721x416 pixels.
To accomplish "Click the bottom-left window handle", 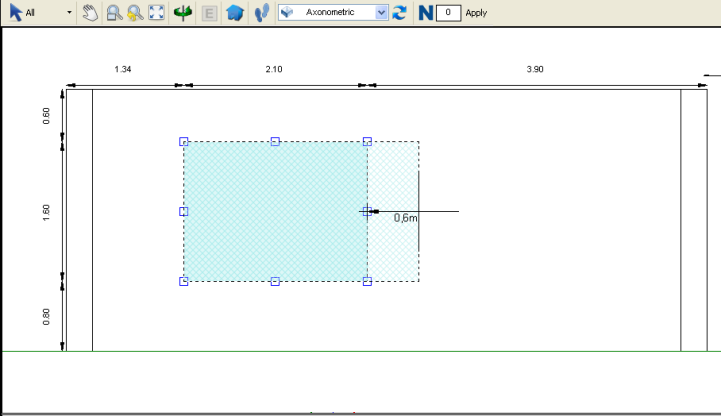I will [183, 281].
